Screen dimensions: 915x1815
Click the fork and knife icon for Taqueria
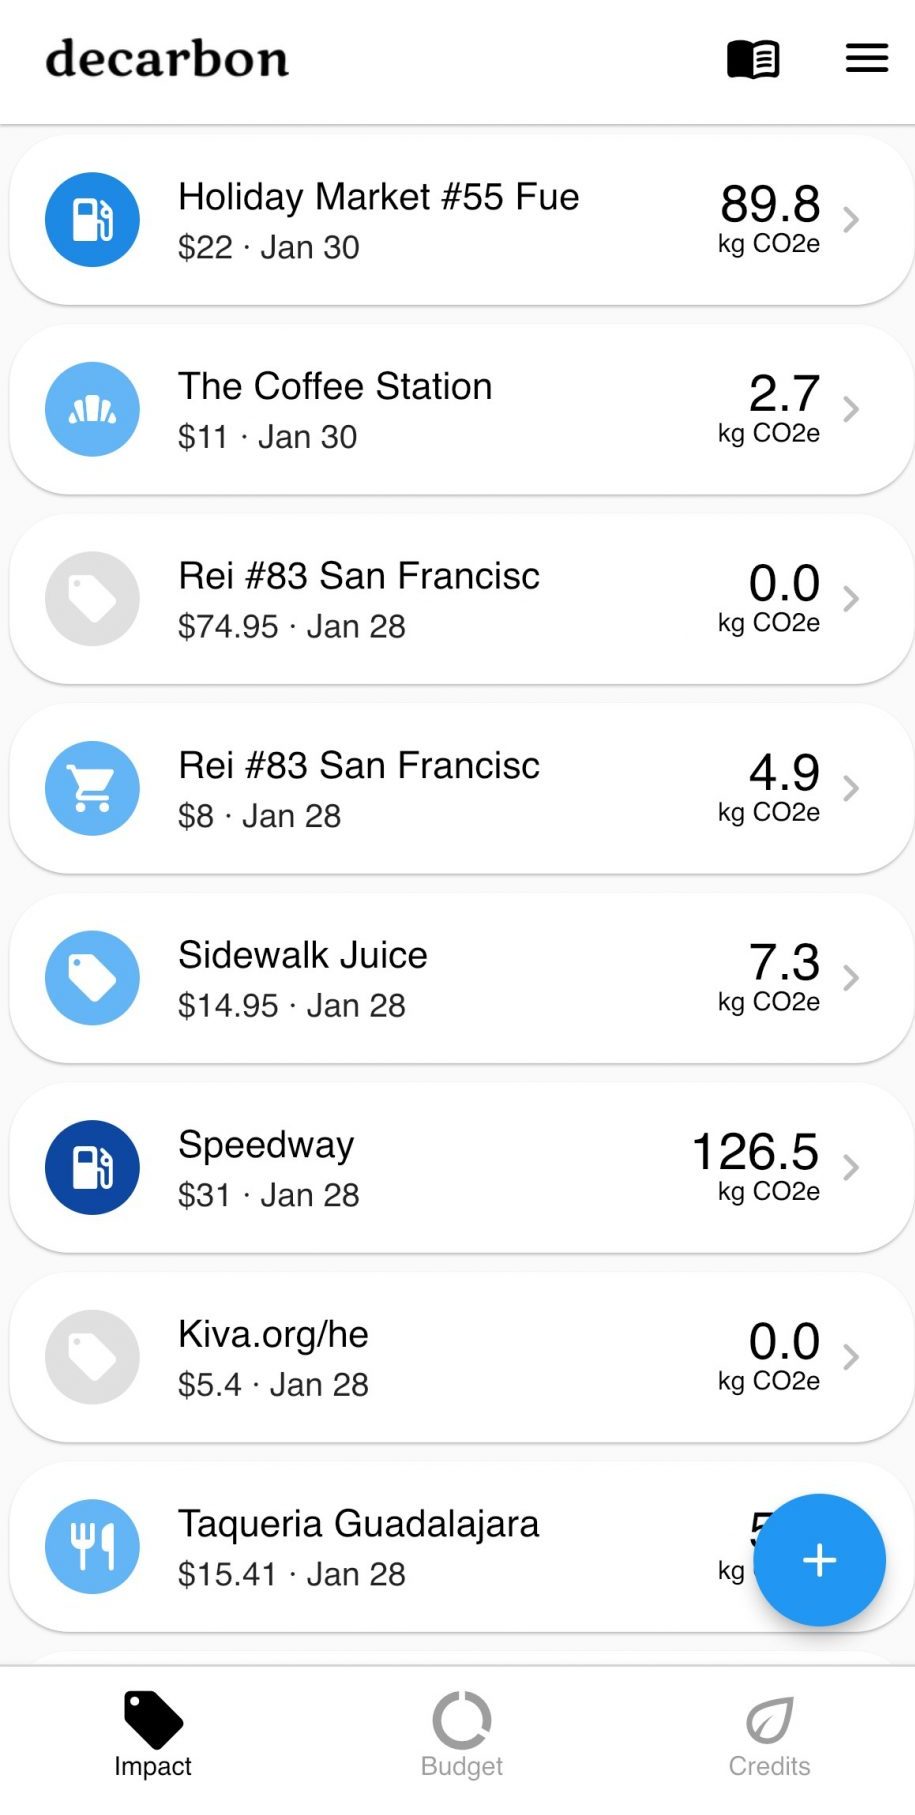[x=92, y=1546]
